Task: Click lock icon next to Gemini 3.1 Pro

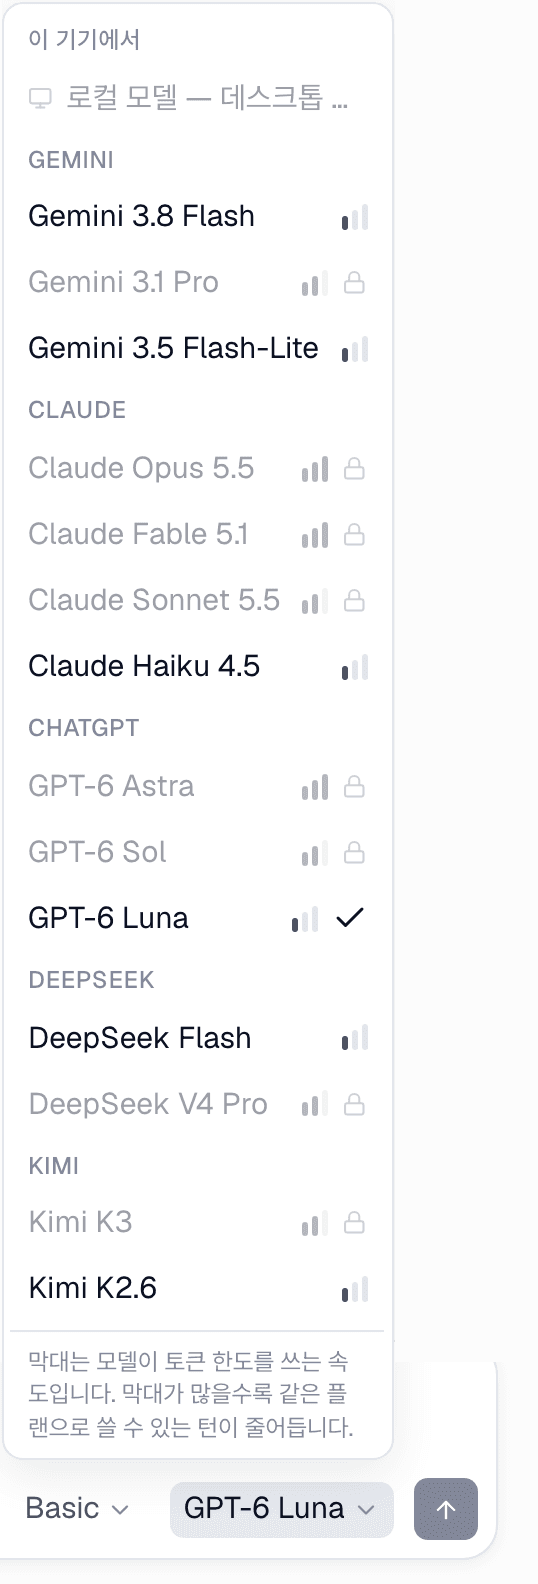Action: point(354,283)
